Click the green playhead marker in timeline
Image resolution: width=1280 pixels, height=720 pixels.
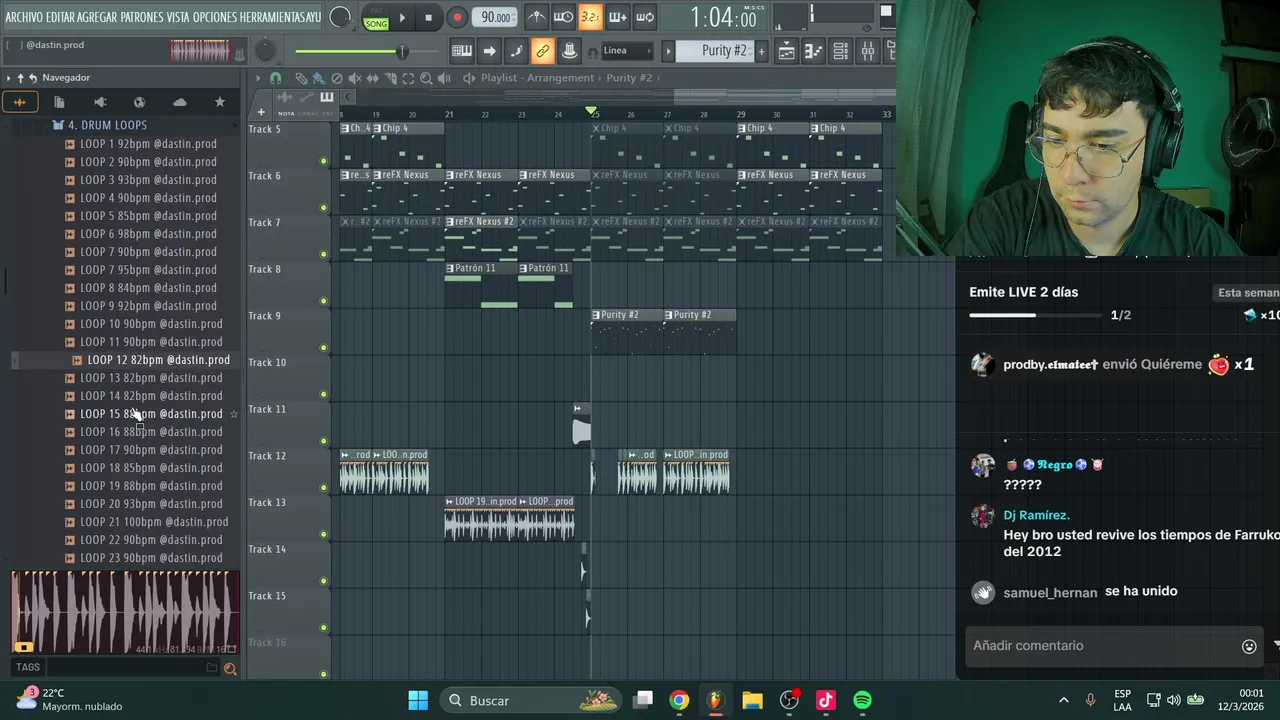click(591, 110)
